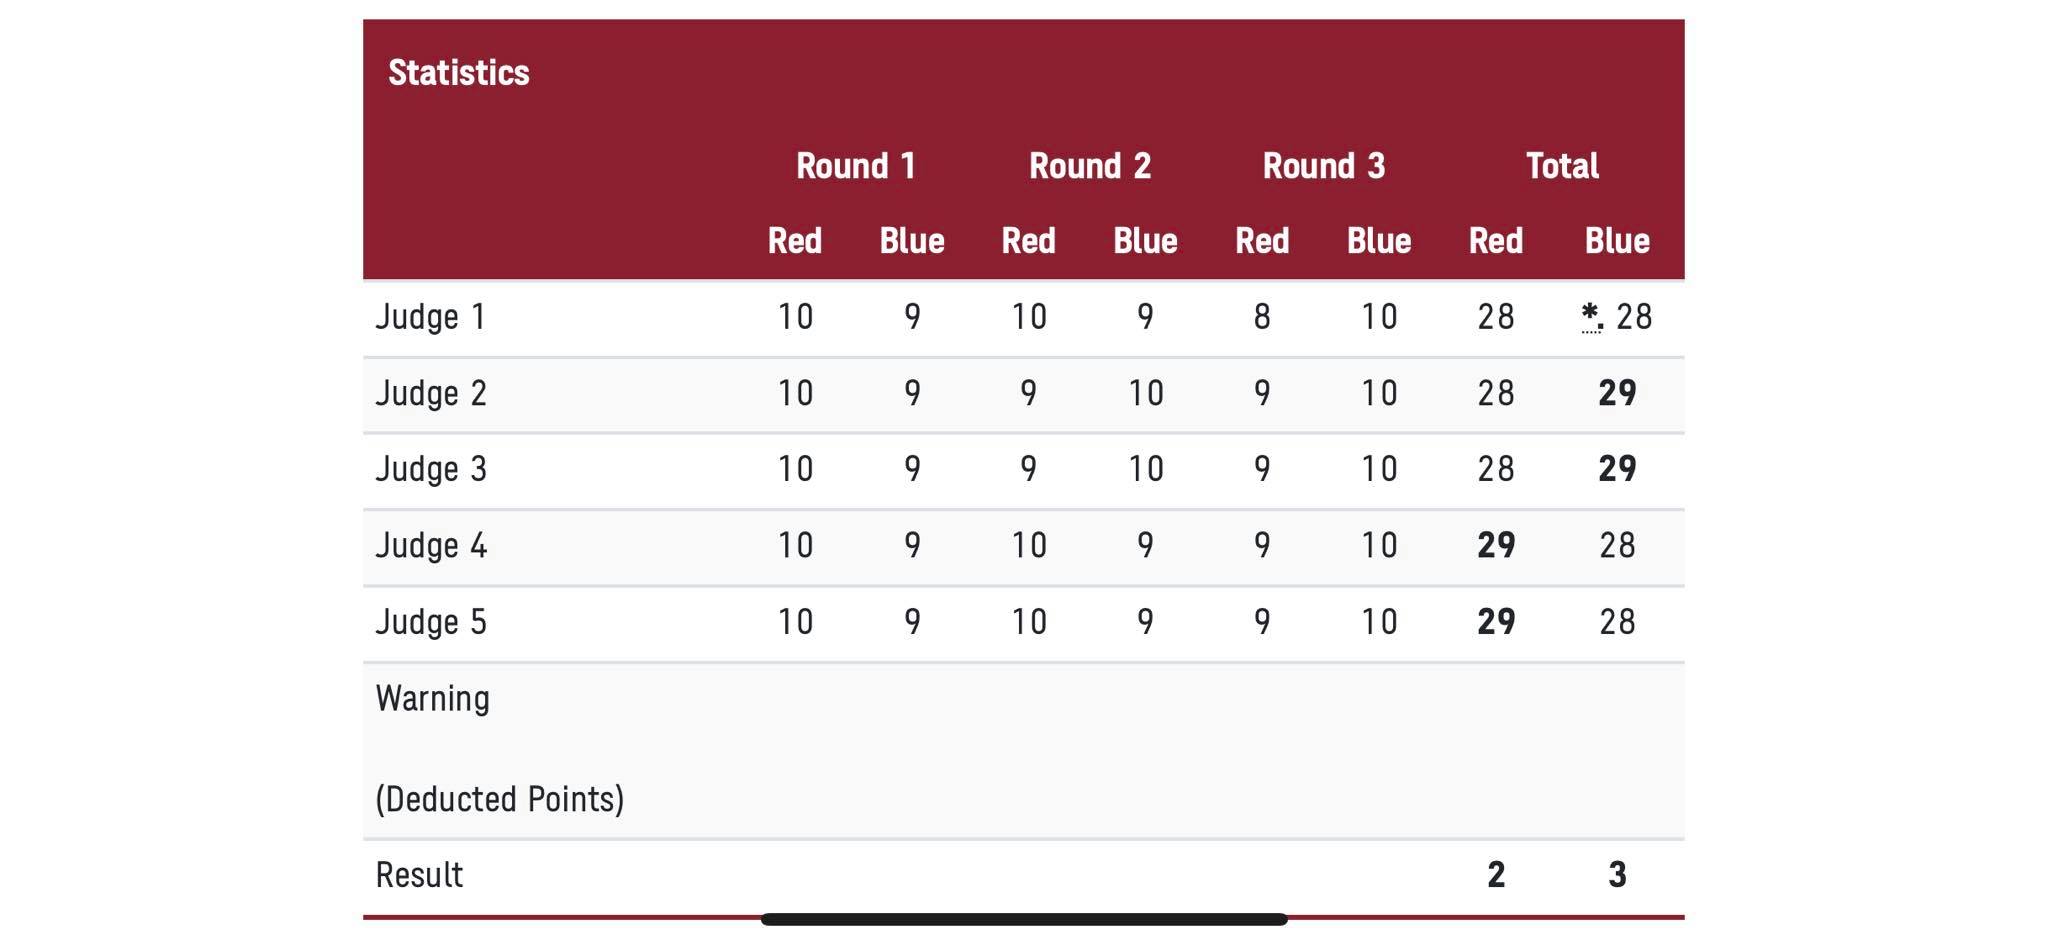Select the Judge 4 row label
2048x946 pixels.
pos(430,545)
